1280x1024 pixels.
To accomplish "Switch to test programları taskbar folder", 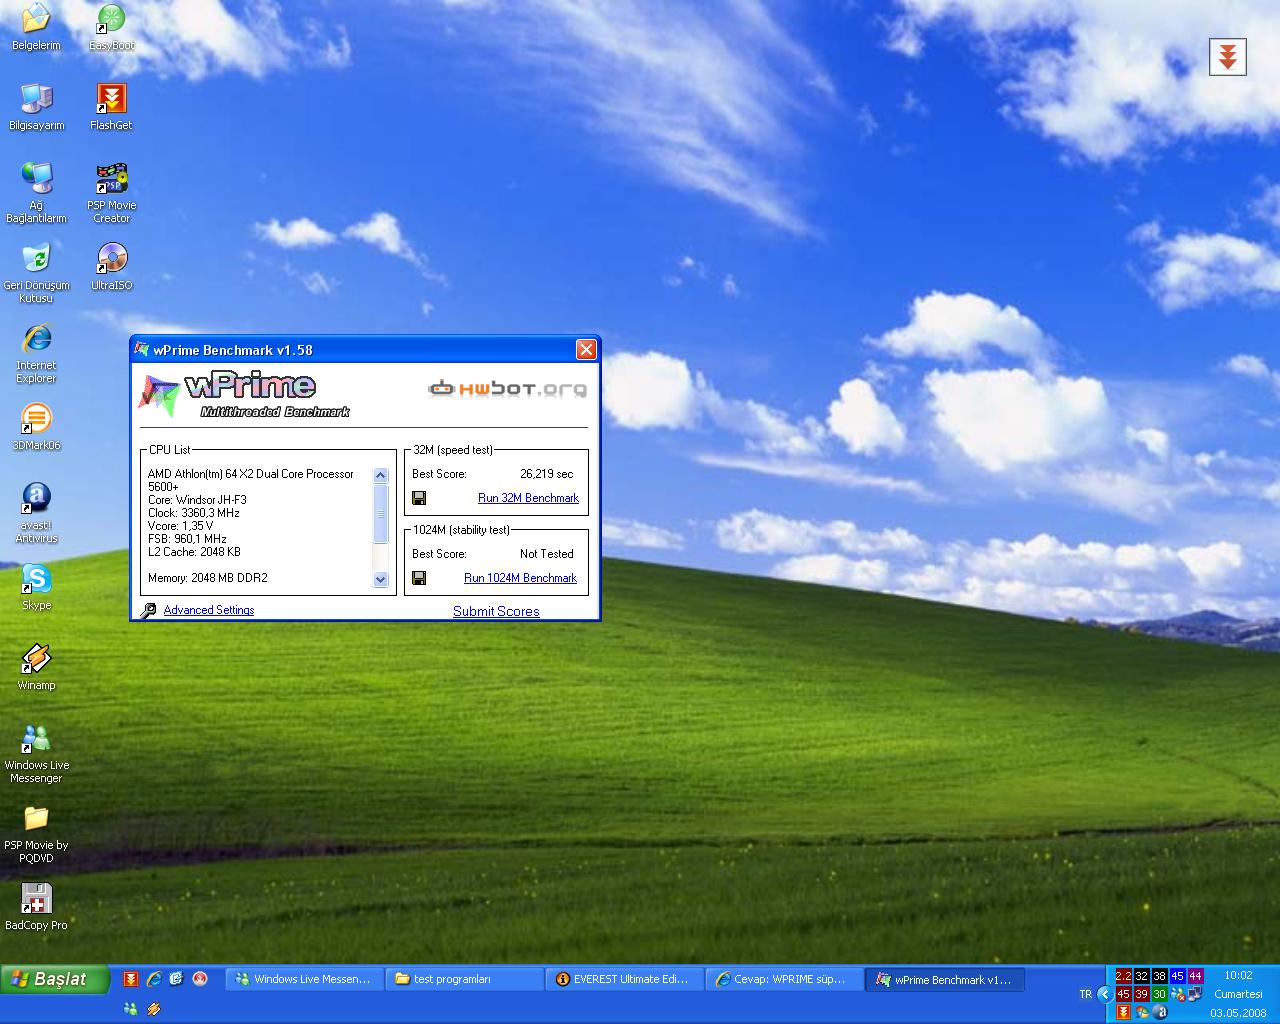I will click(x=464, y=979).
